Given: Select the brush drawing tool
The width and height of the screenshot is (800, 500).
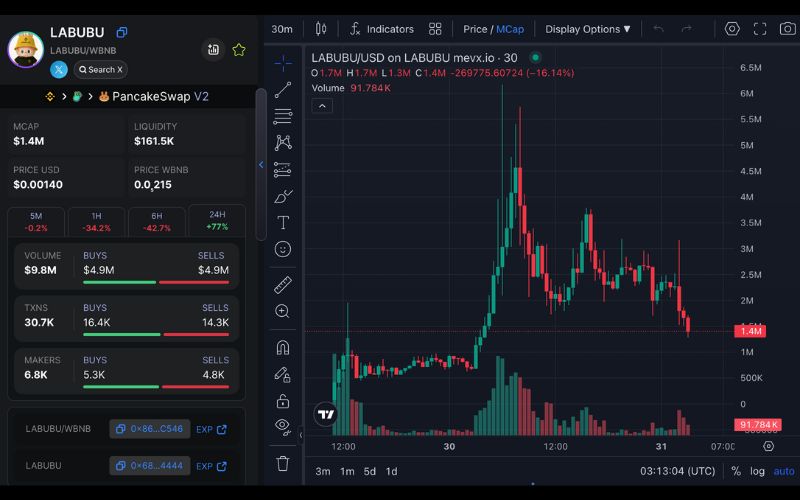Looking at the screenshot, I should 283,196.
